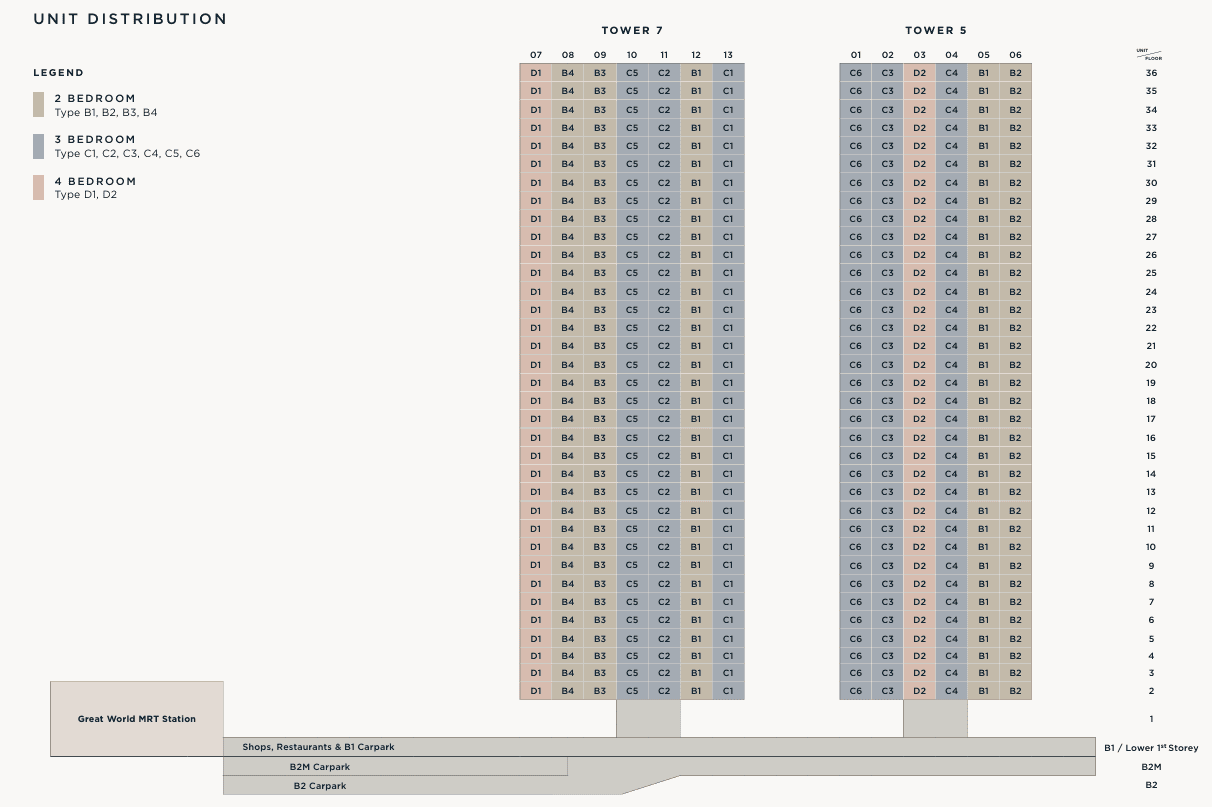Click column header 01 in Tower 5
1212x807 pixels.
click(856, 55)
